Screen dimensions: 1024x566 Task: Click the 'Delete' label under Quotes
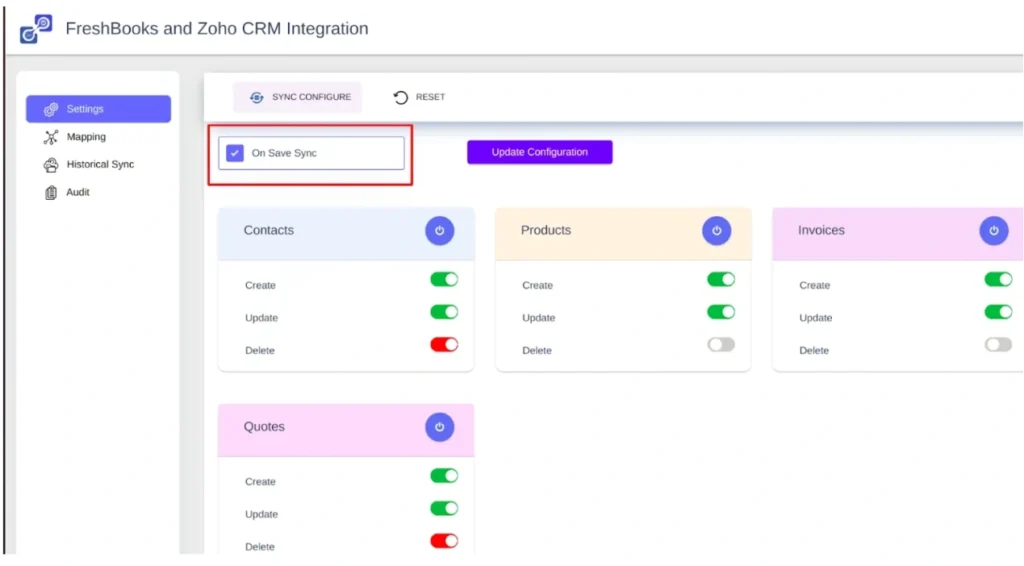[x=260, y=547]
